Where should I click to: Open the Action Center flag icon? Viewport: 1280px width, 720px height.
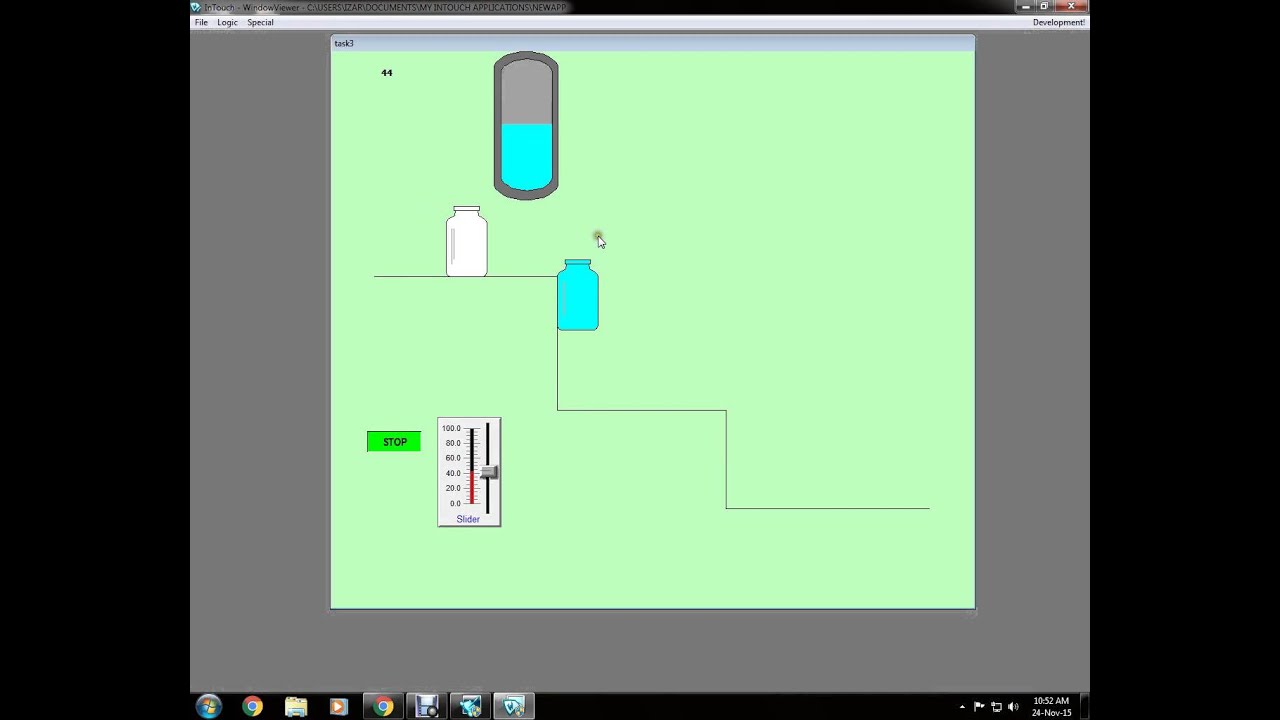[979, 707]
